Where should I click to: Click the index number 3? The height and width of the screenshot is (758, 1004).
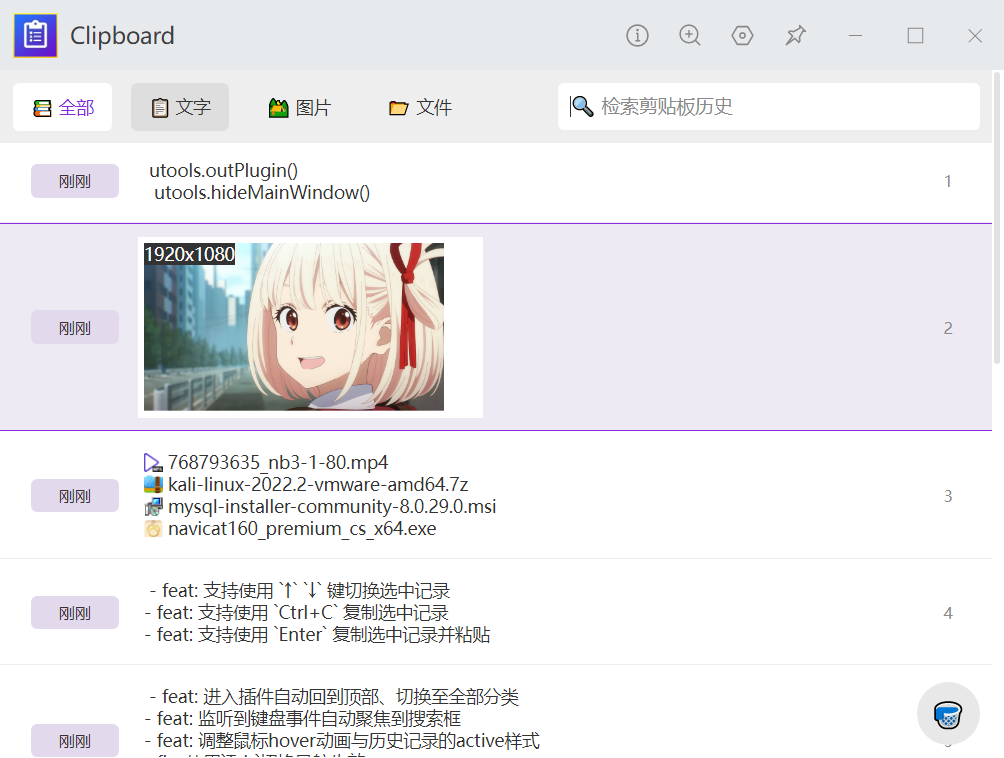tap(948, 496)
